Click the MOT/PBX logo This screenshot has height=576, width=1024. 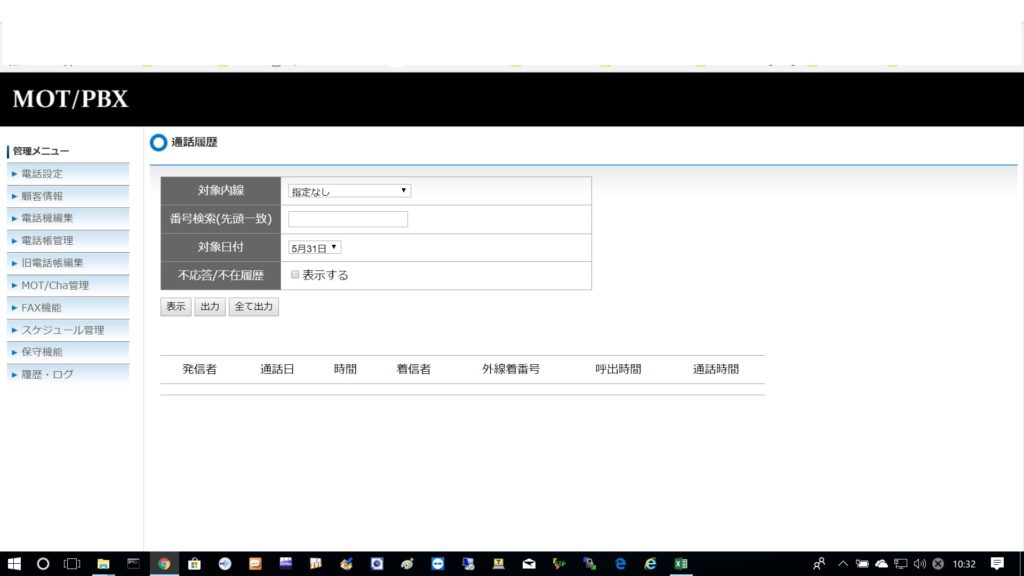[x=71, y=99]
